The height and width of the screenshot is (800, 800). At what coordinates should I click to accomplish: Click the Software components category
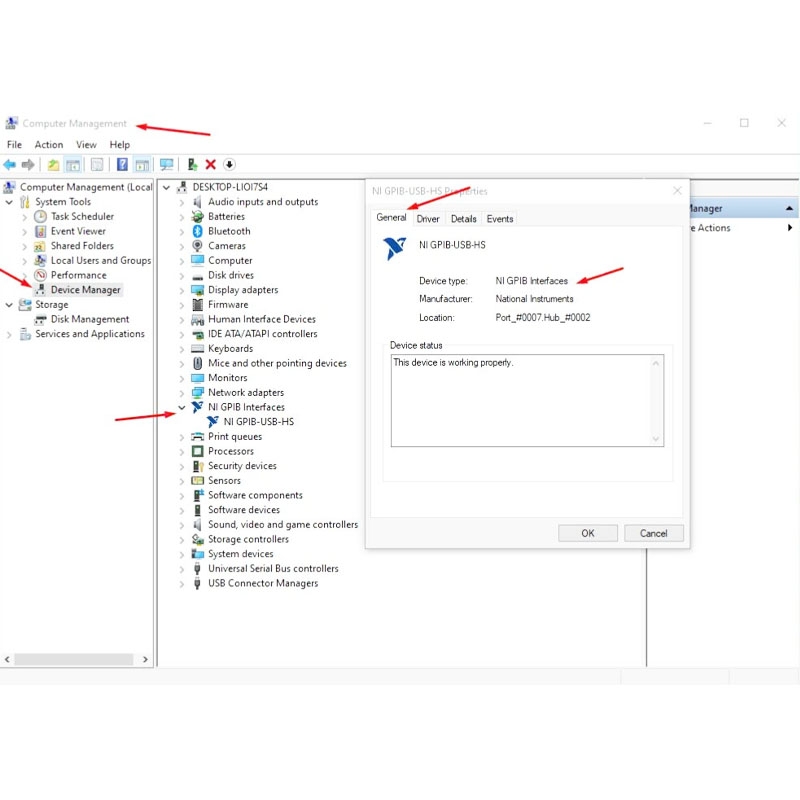255,495
